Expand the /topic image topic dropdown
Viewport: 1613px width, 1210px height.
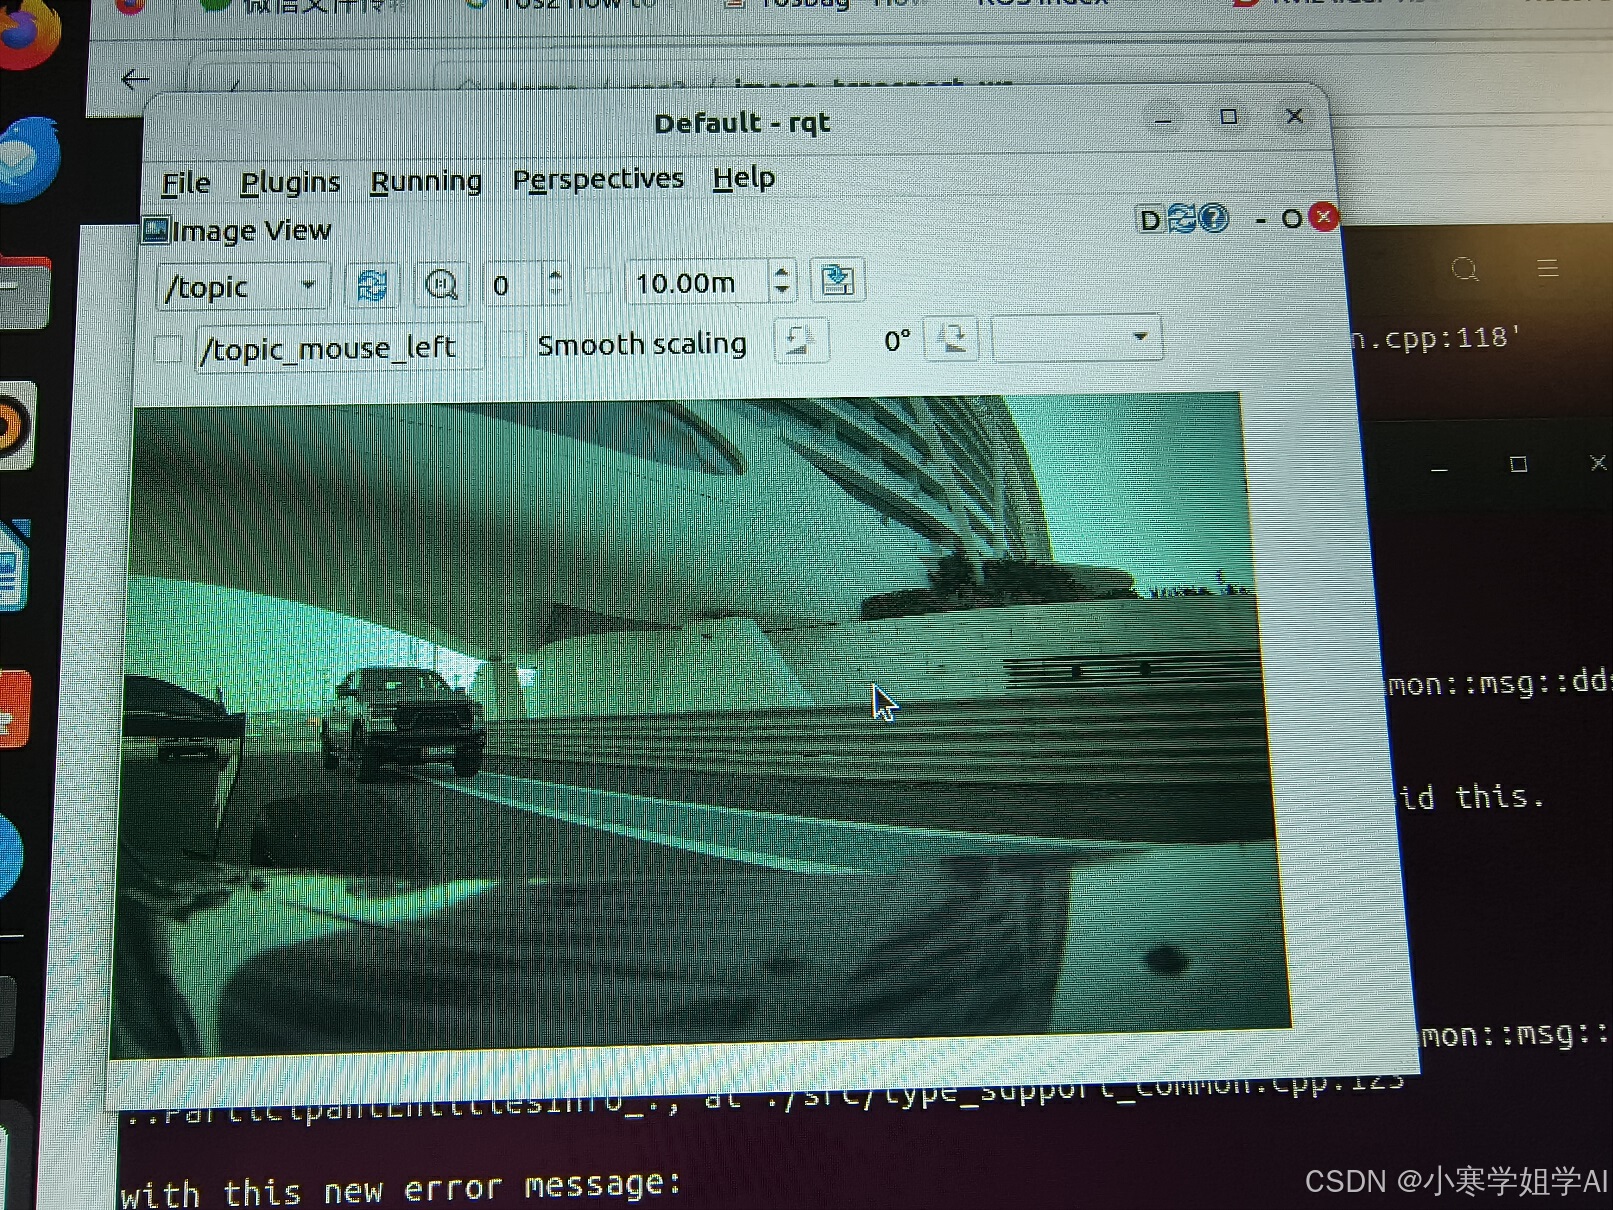(x=242, y=286)
